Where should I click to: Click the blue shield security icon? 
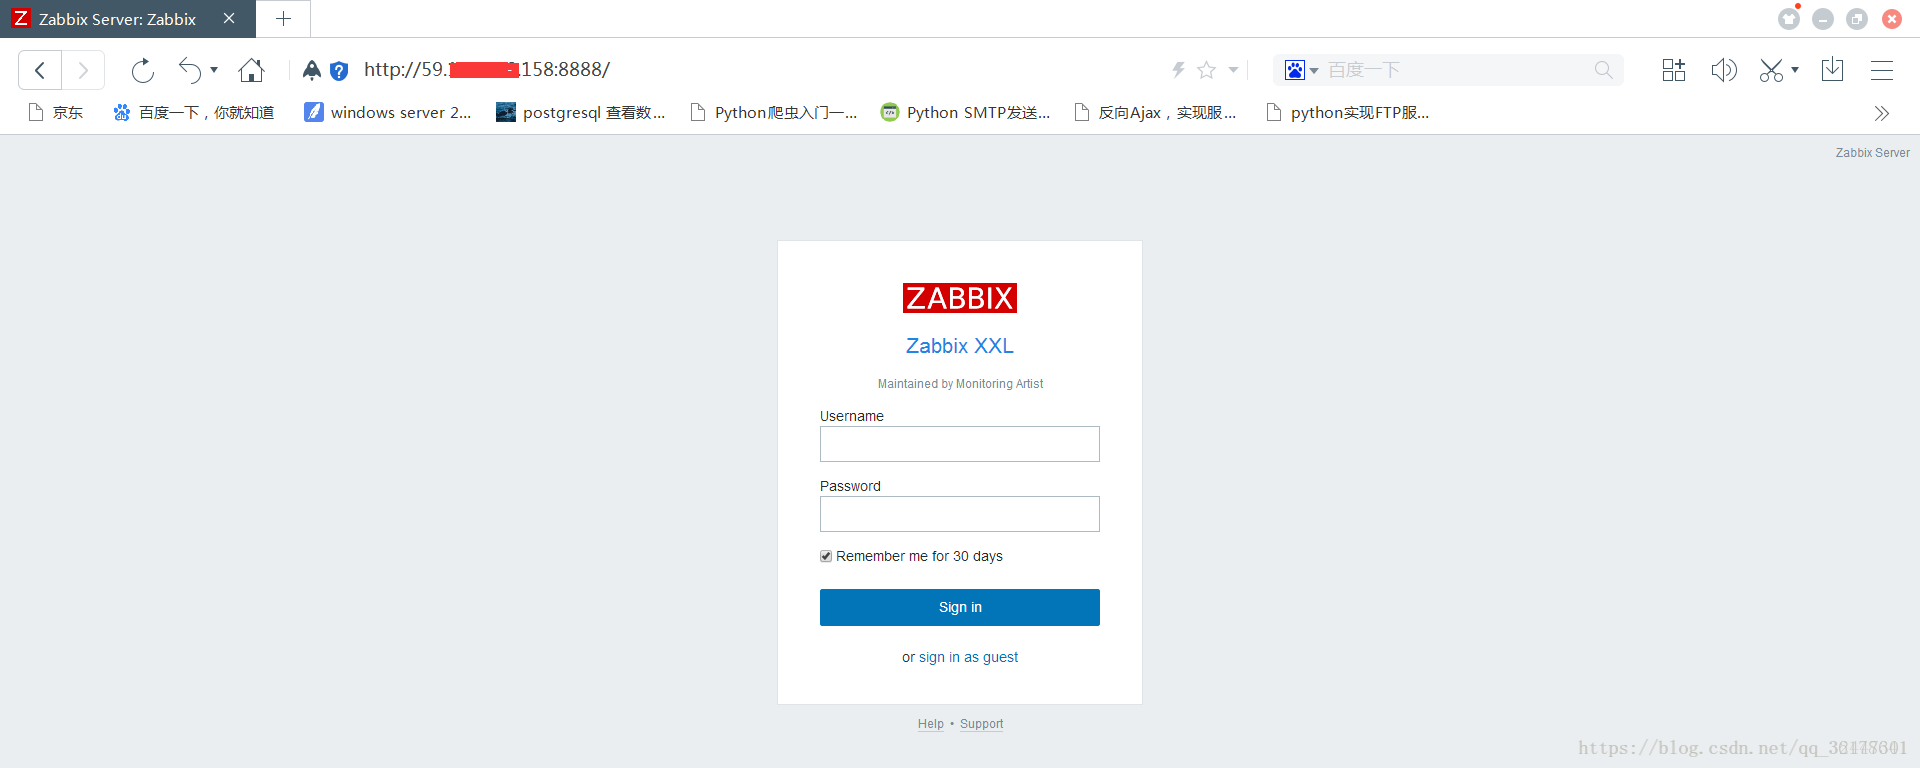pos(339,70)
